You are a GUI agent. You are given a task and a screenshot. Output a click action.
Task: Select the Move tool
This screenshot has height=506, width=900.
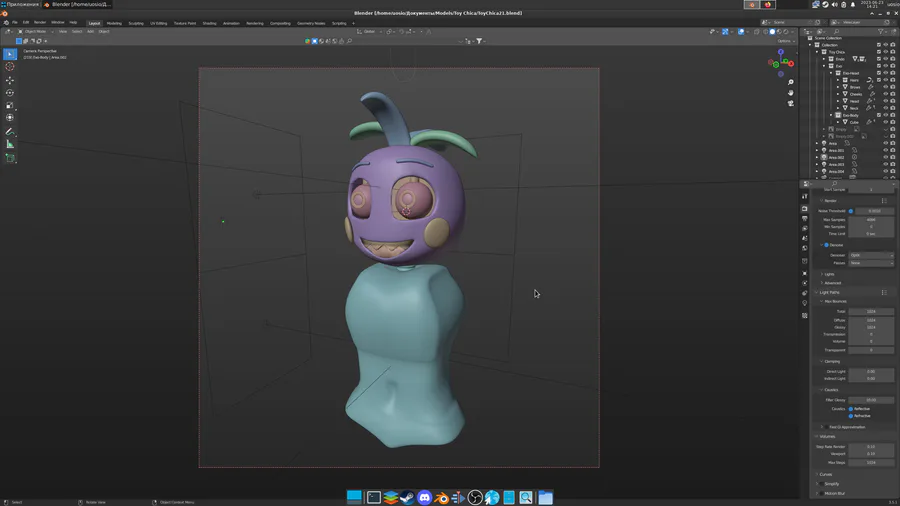[x=10, y=80]
